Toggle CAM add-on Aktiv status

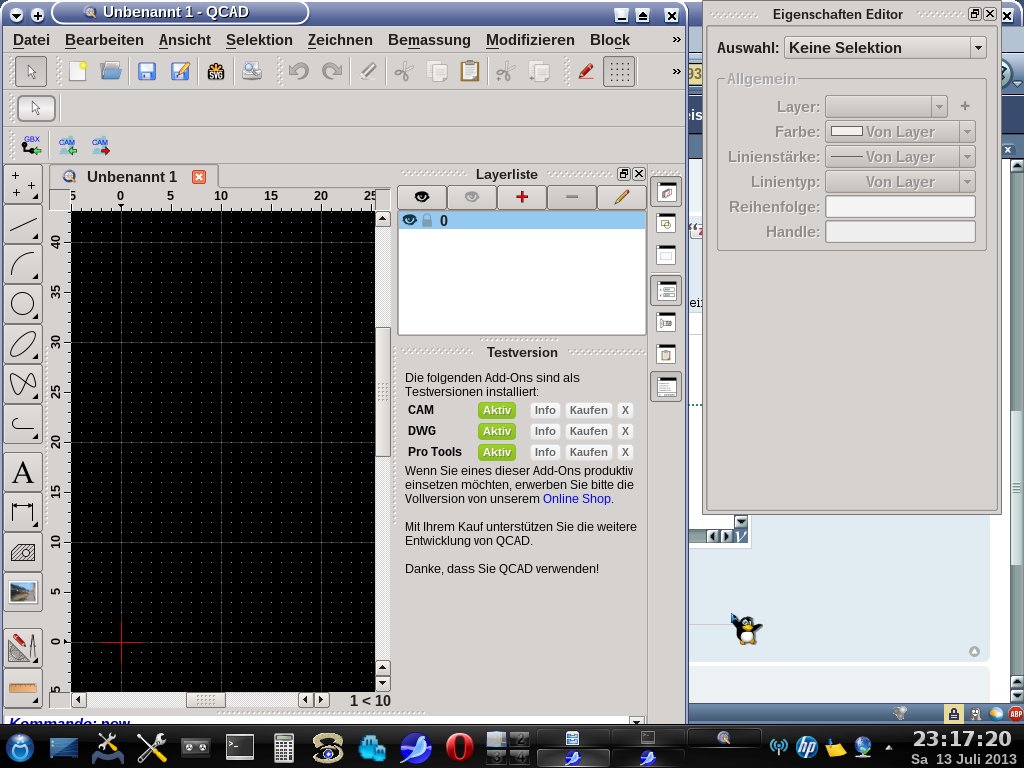tap(496, 410)
